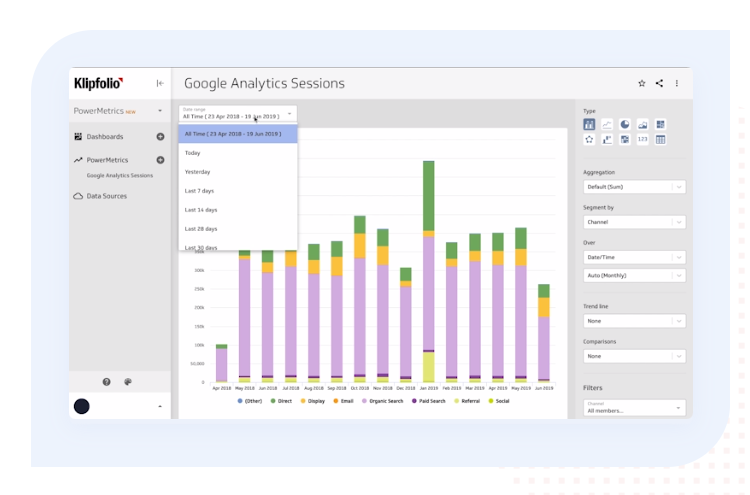This screenshot has width=750, height=495.
Task: Open the Segment by Channel dropdown
Action: click(x=634, y=222)
